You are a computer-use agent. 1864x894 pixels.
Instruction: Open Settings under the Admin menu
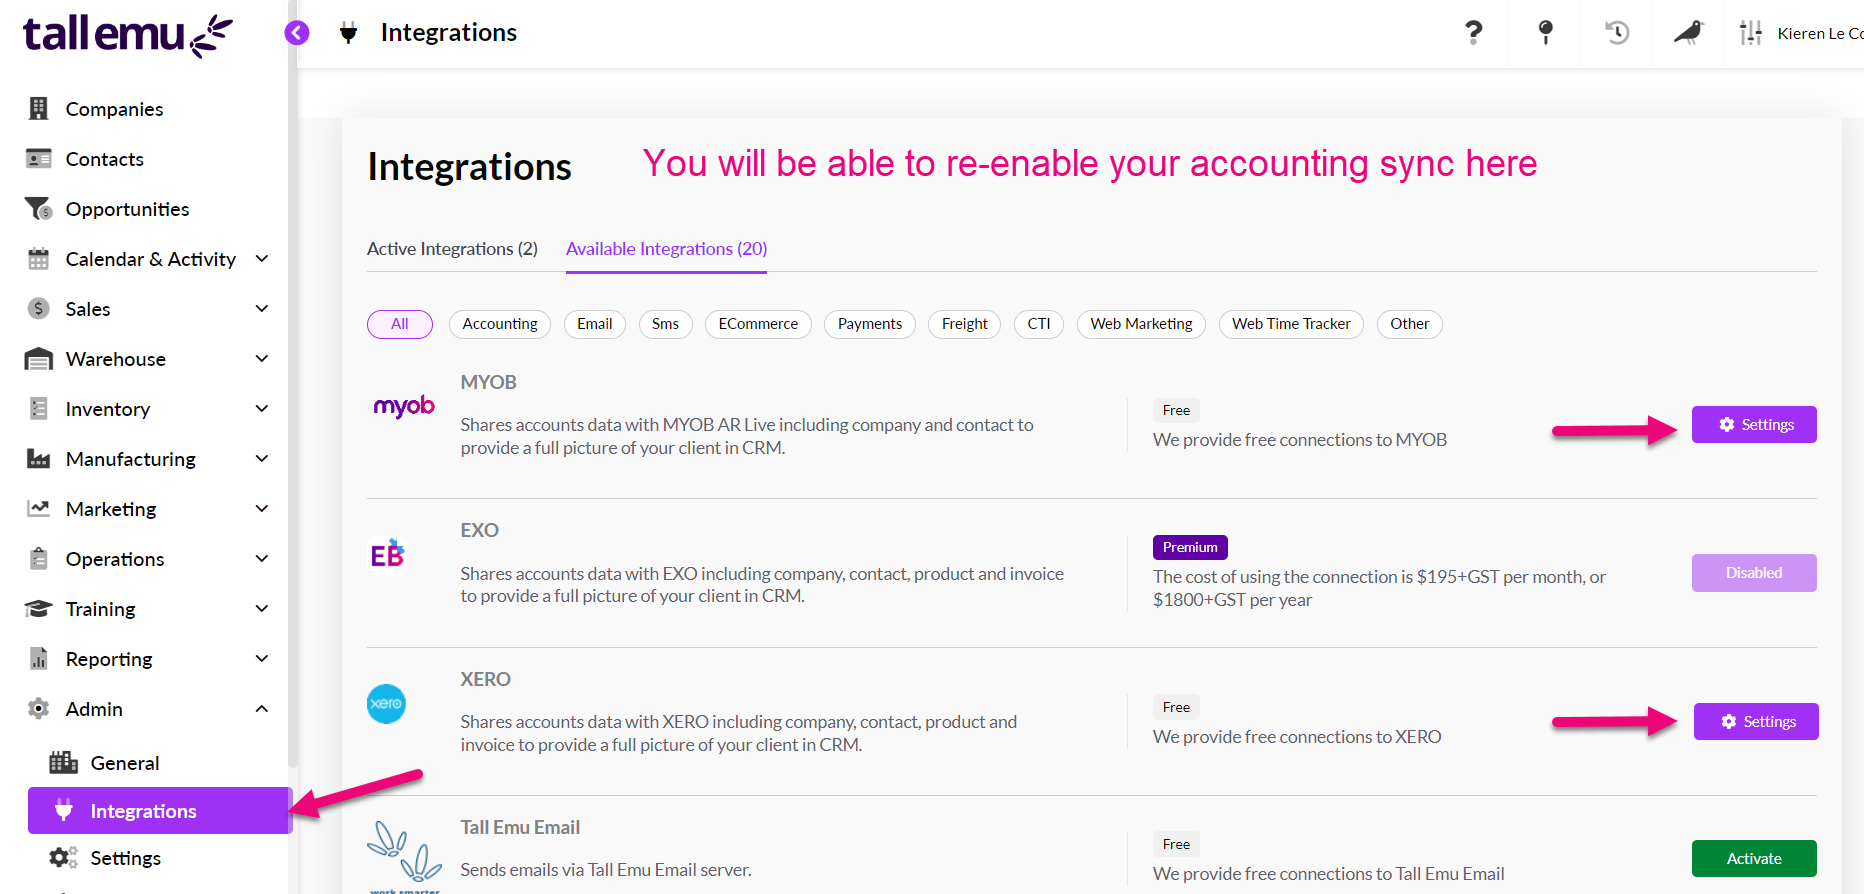125,858
